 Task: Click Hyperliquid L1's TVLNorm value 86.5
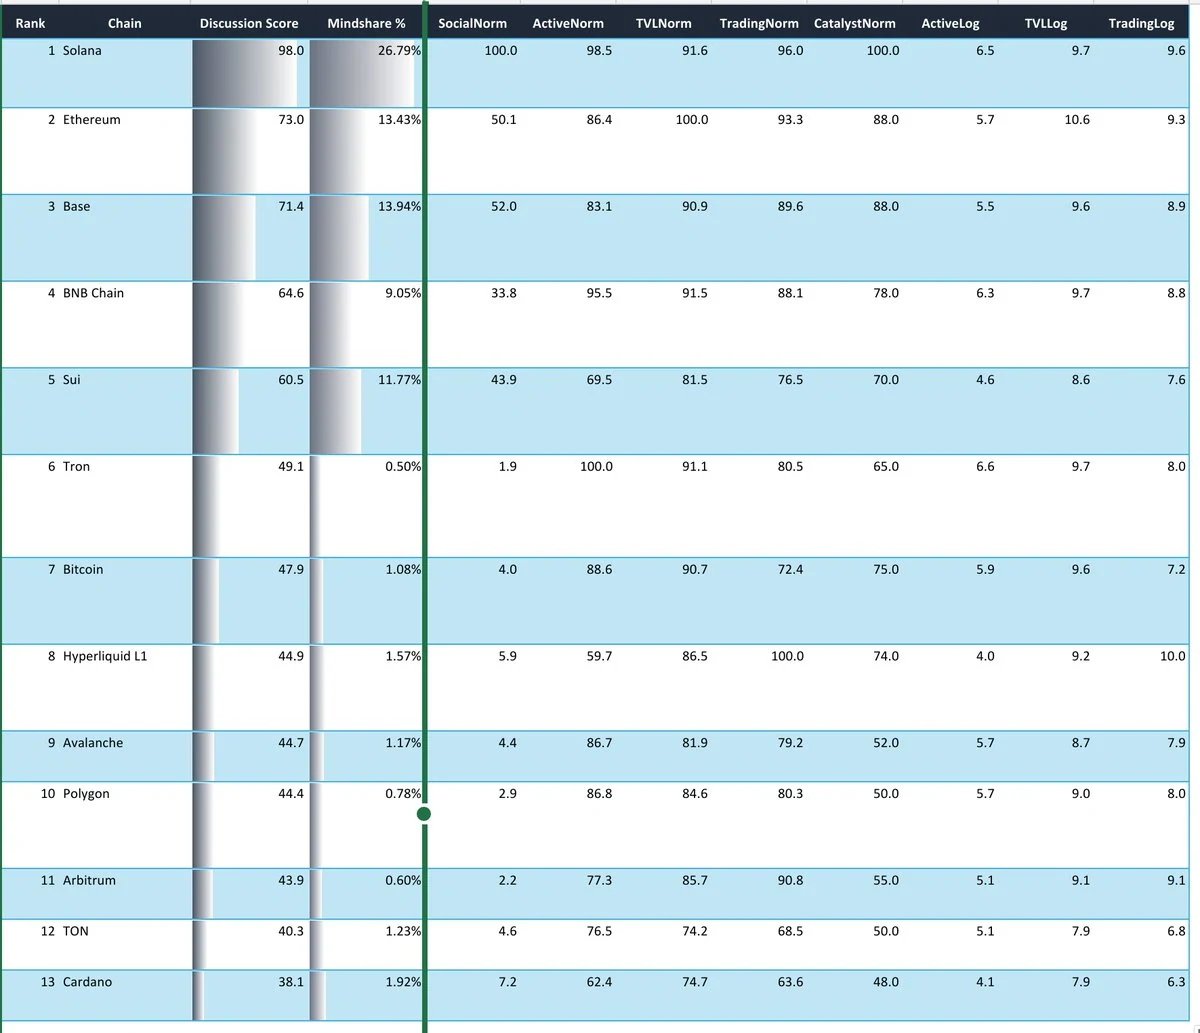(694, 656)
